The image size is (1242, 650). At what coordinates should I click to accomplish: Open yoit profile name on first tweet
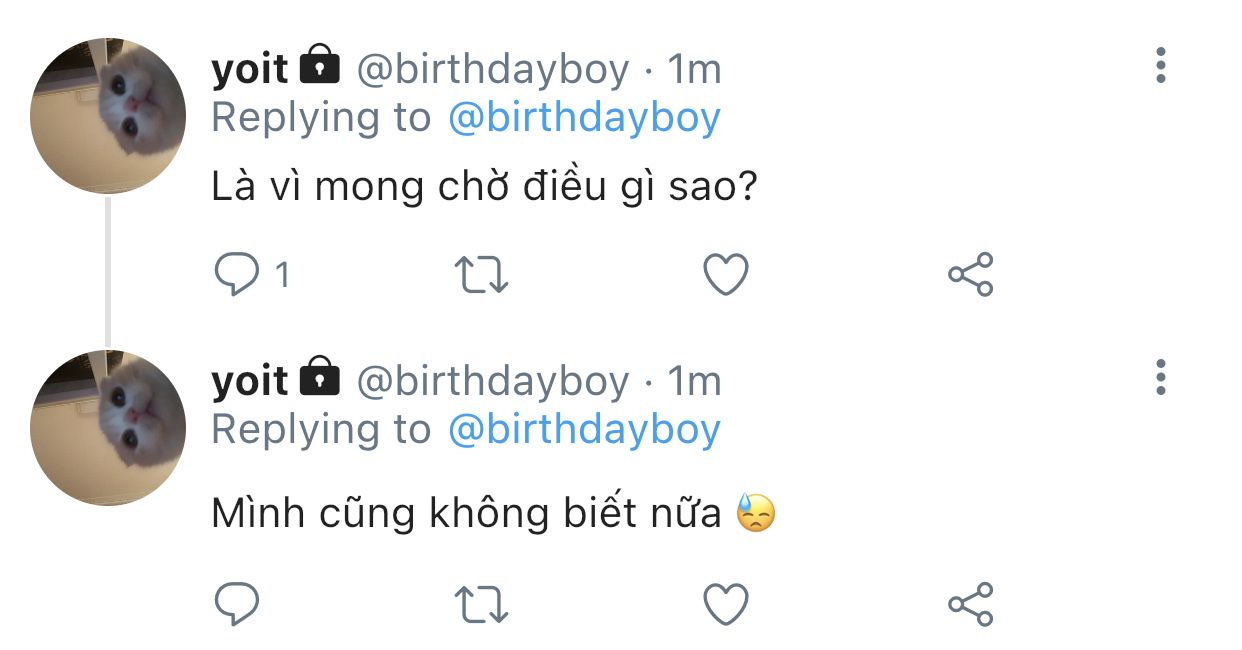tap(250, 69)
